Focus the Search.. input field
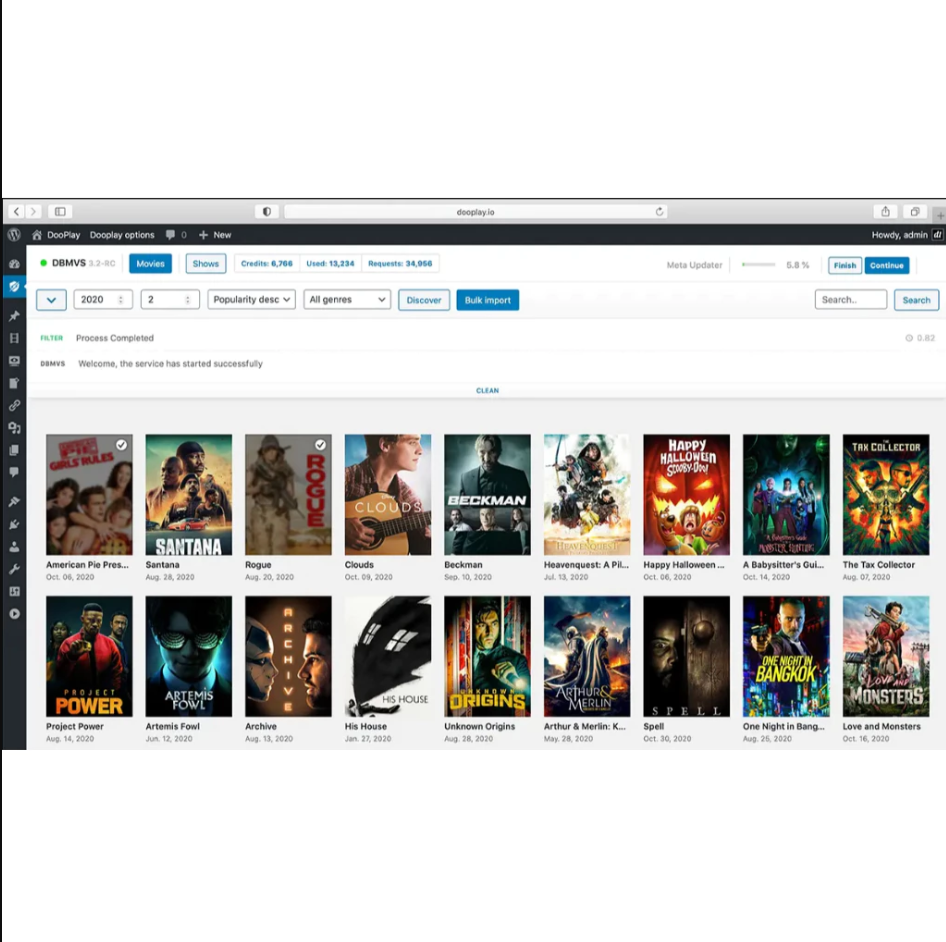946x942 pixels. [x=851, y=299]
